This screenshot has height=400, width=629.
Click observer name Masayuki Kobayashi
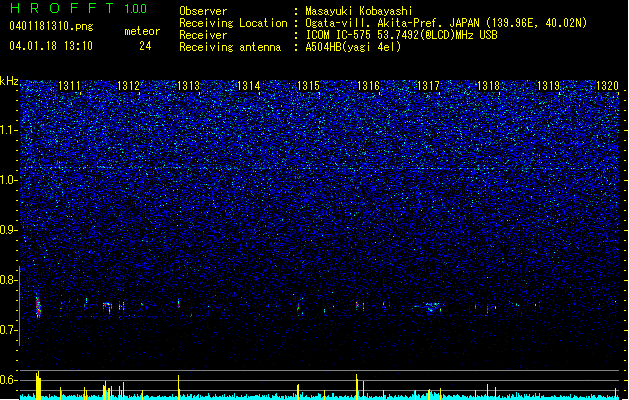click(359, 11)
